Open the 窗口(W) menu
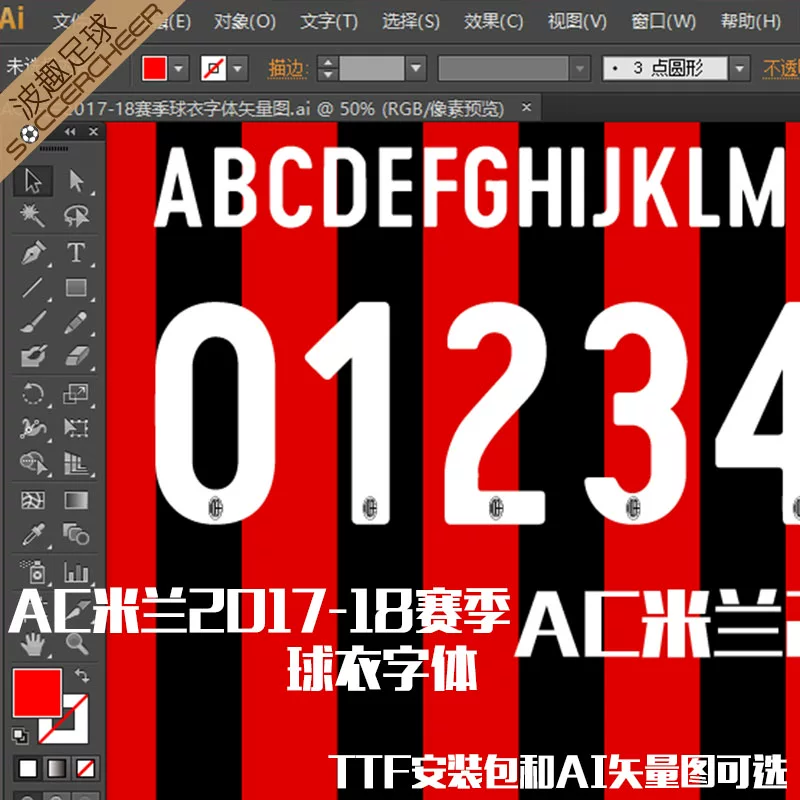The height and width of the screenshot is (800, 800). coord(663,21)
